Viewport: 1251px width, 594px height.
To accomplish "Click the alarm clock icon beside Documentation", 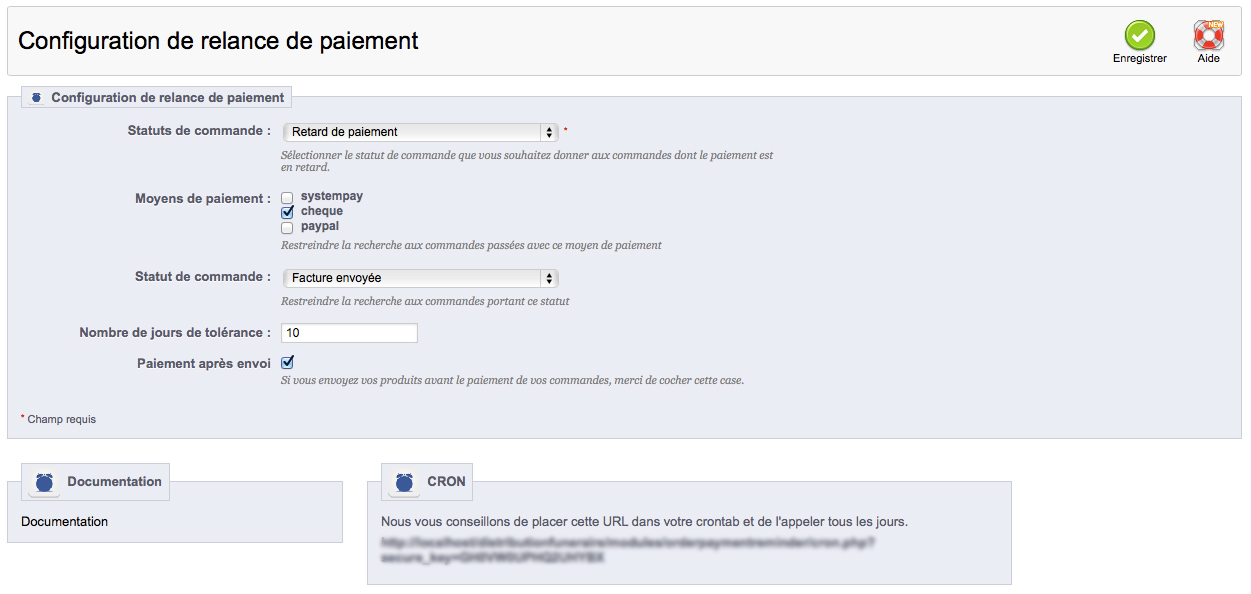I will click(x=44, y=483).
